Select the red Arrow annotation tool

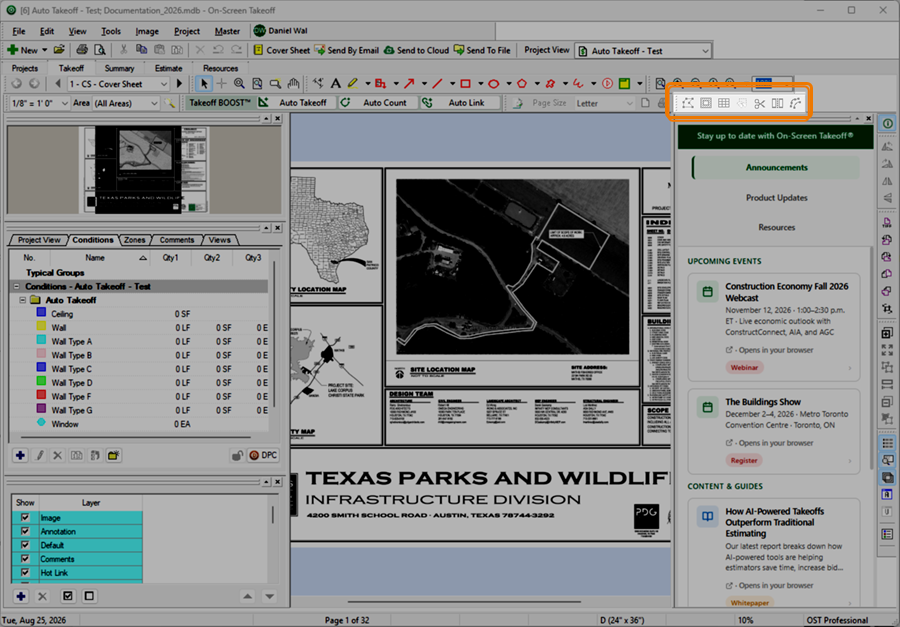pos(409,84)
